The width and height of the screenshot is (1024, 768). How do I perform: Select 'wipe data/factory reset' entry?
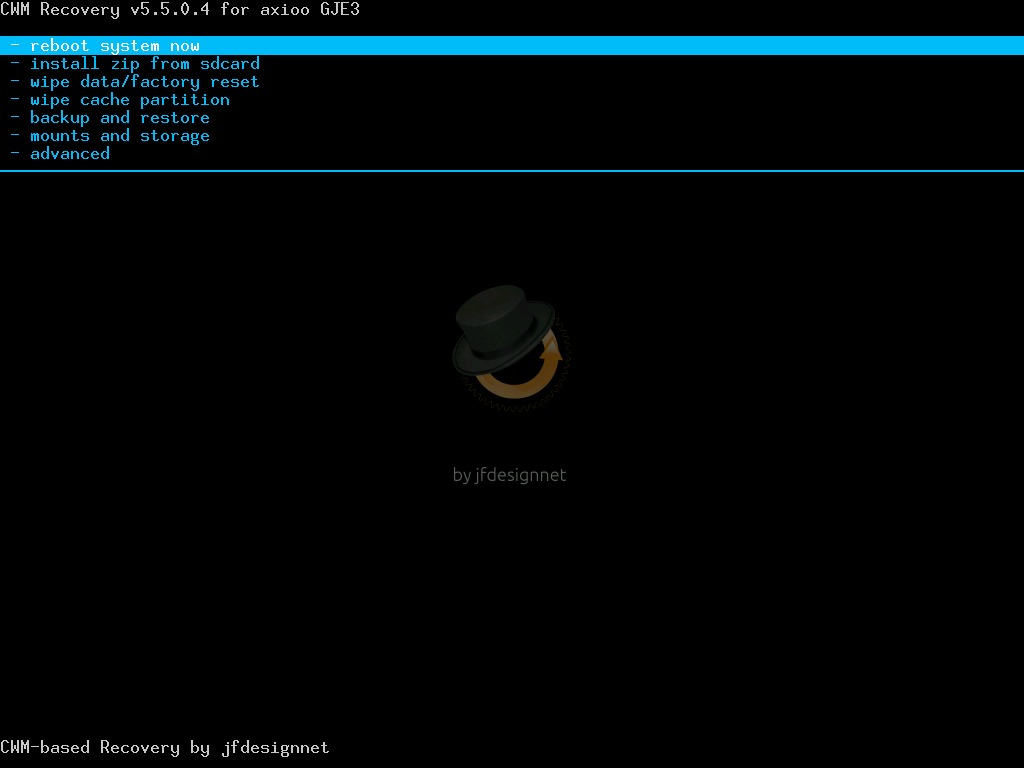pos(135,82)
